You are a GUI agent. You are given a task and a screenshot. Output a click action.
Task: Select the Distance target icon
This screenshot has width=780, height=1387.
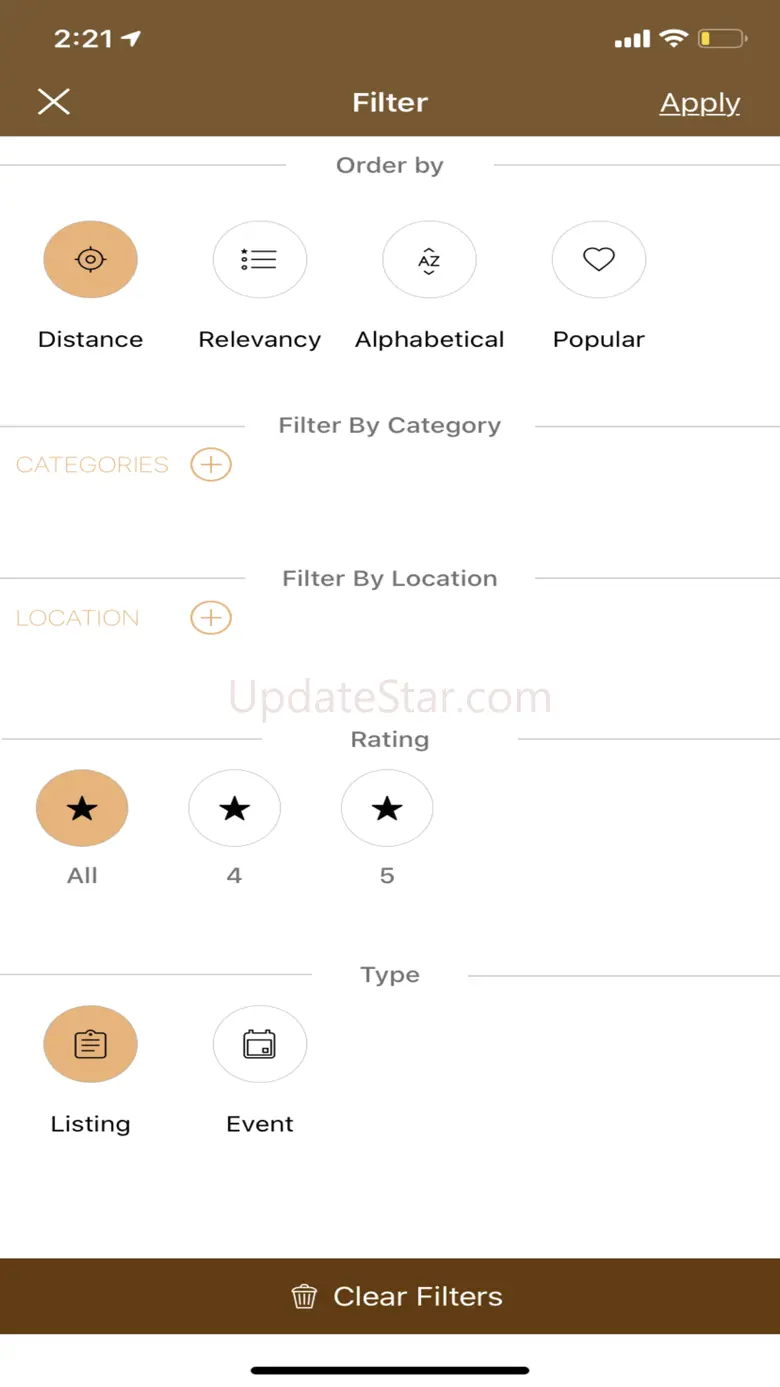[x=90, y=260]
